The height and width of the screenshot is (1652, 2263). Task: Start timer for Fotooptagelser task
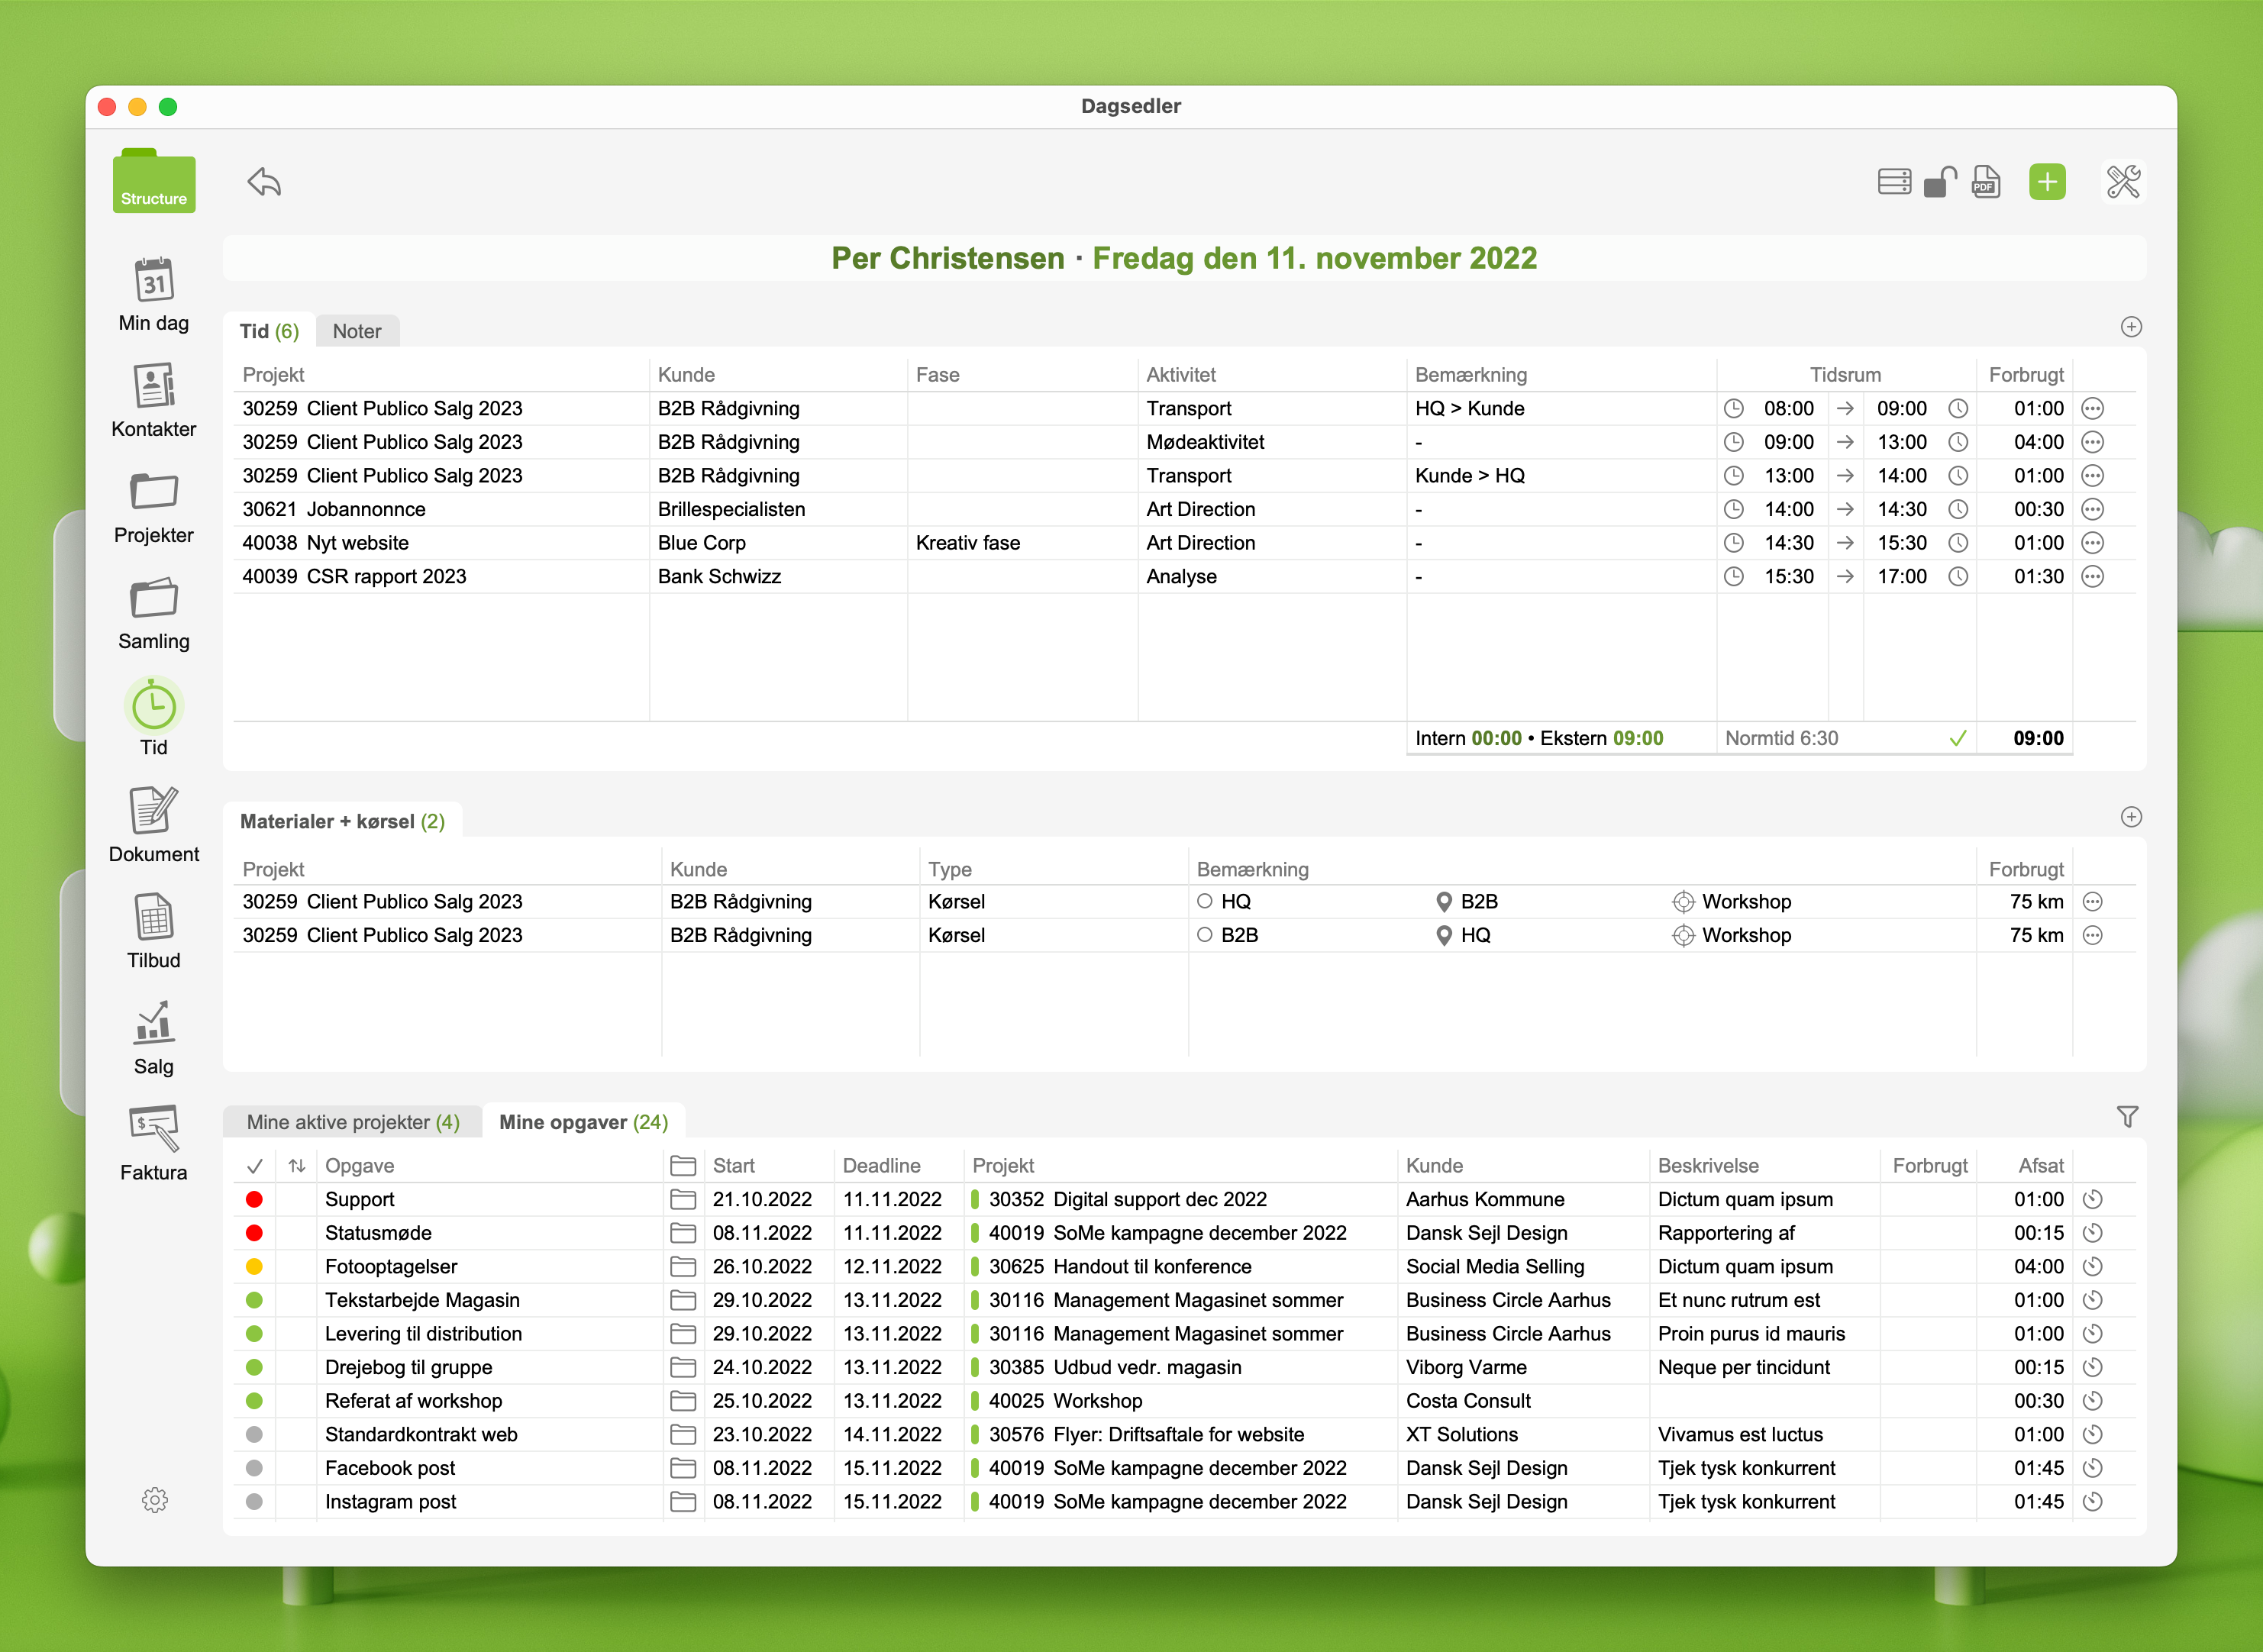coord(2092,1266)
